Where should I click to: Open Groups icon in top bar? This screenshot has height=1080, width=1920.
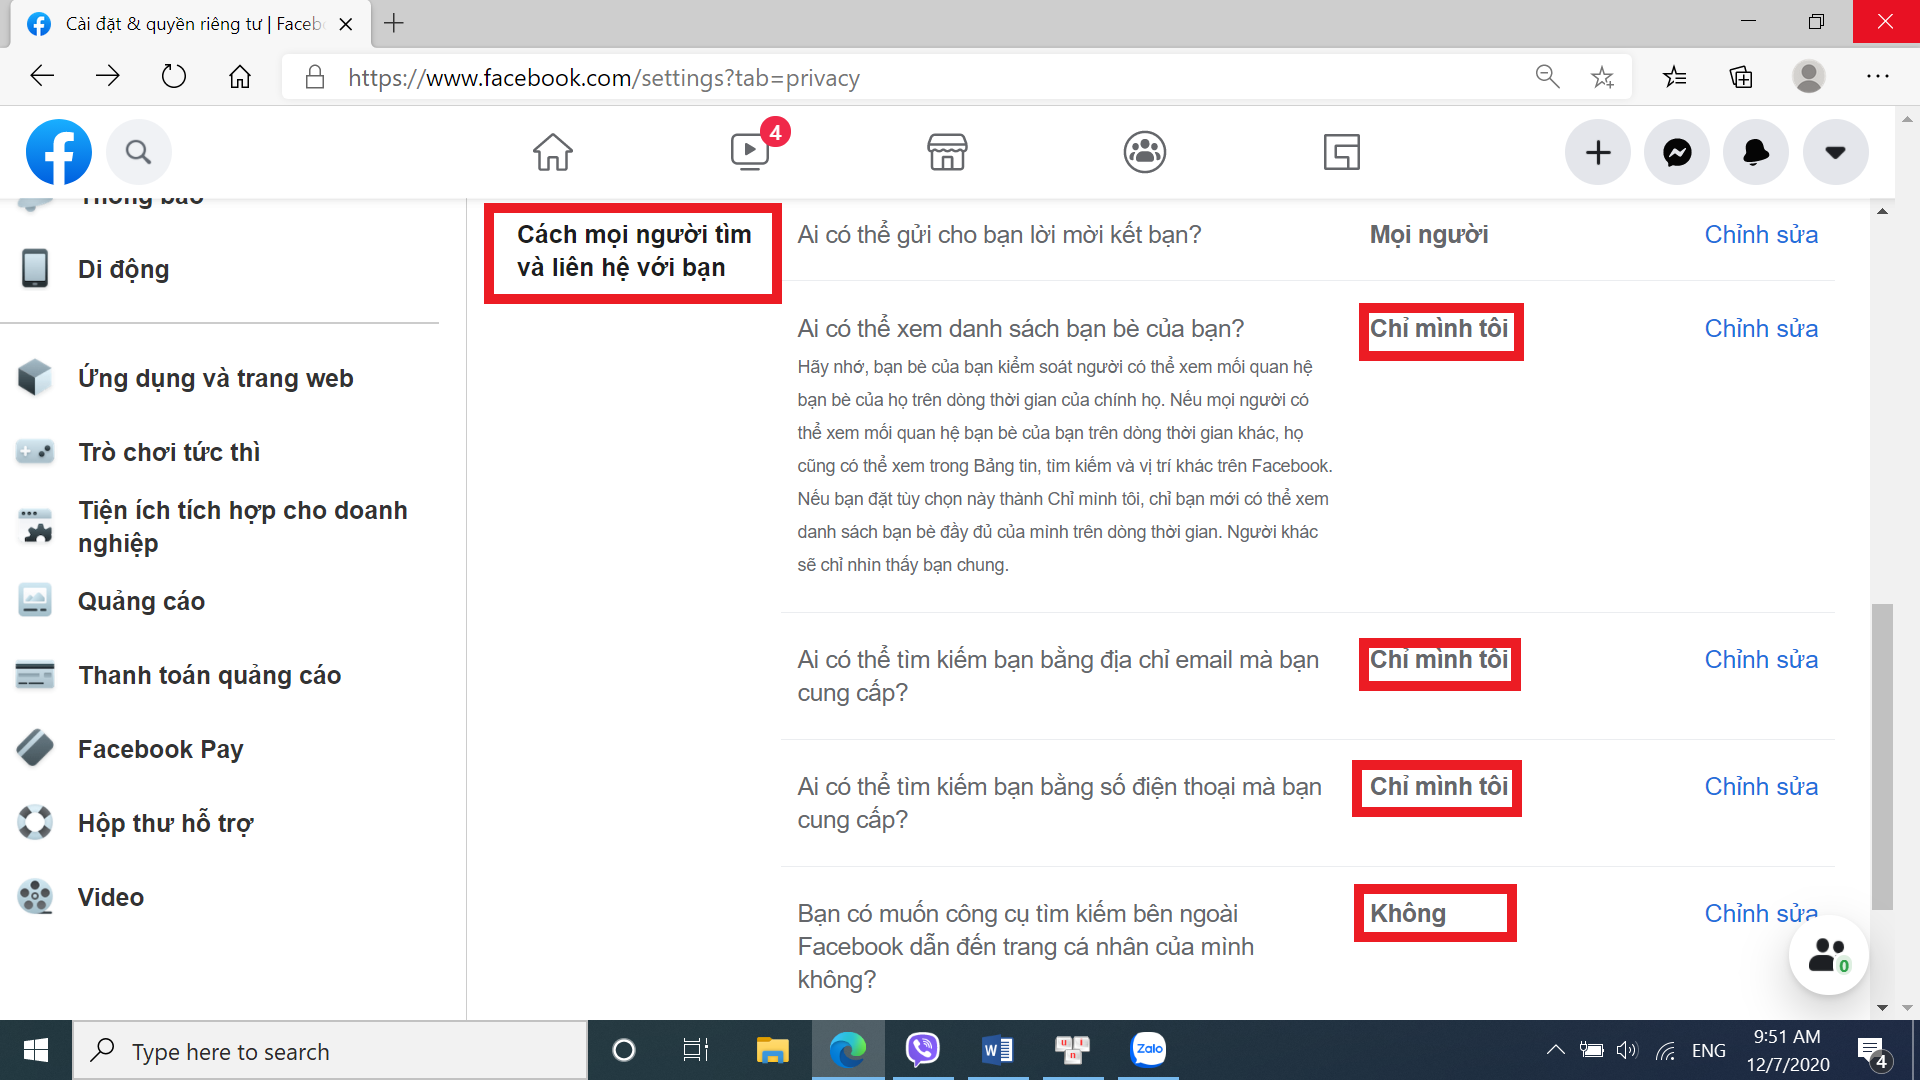(x=1144, y=152)
